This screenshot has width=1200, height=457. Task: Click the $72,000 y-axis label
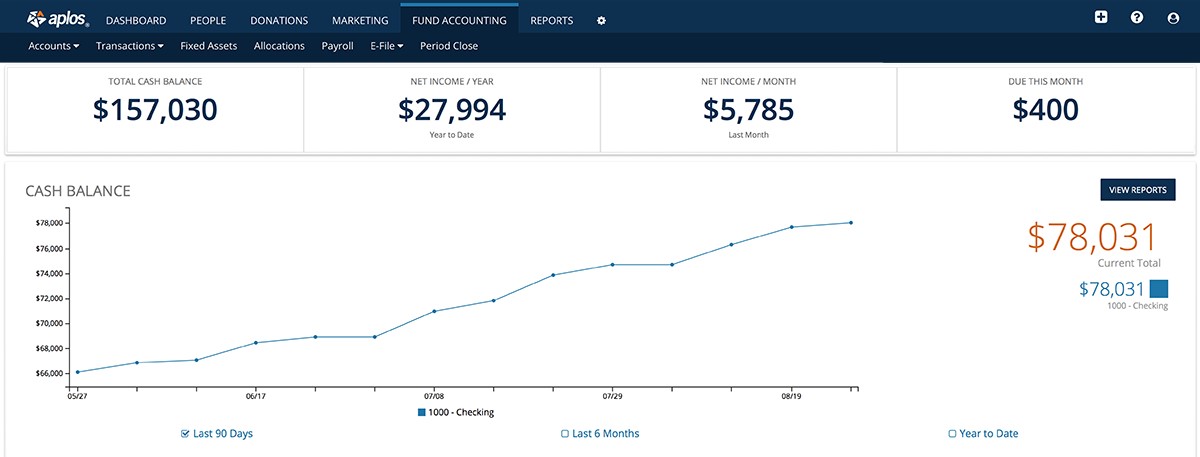50,298
